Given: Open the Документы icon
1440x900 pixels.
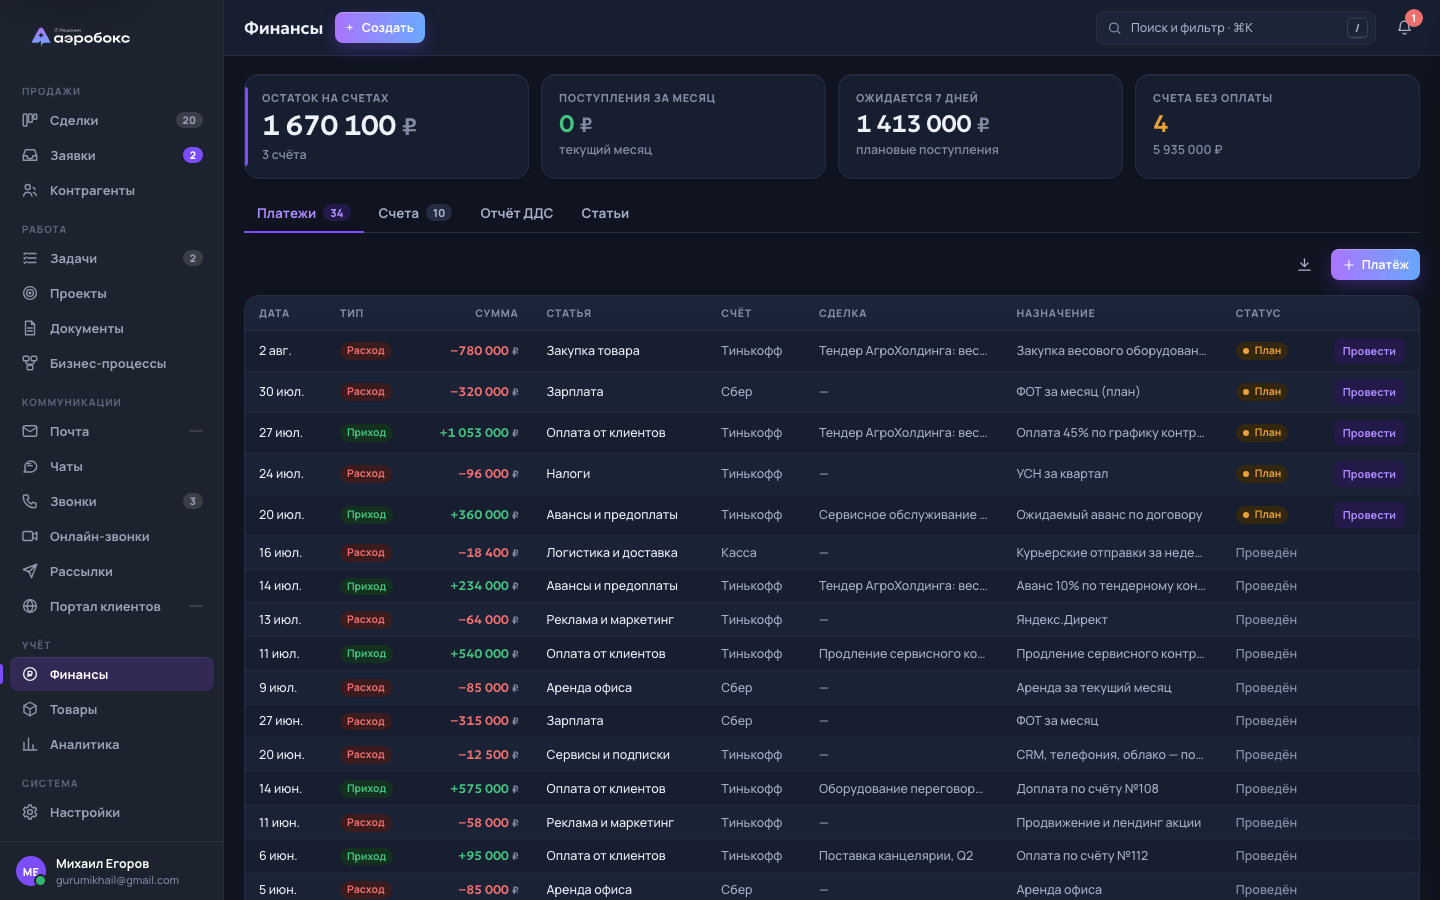Looking at the screenshot, I should click(30, 328).
